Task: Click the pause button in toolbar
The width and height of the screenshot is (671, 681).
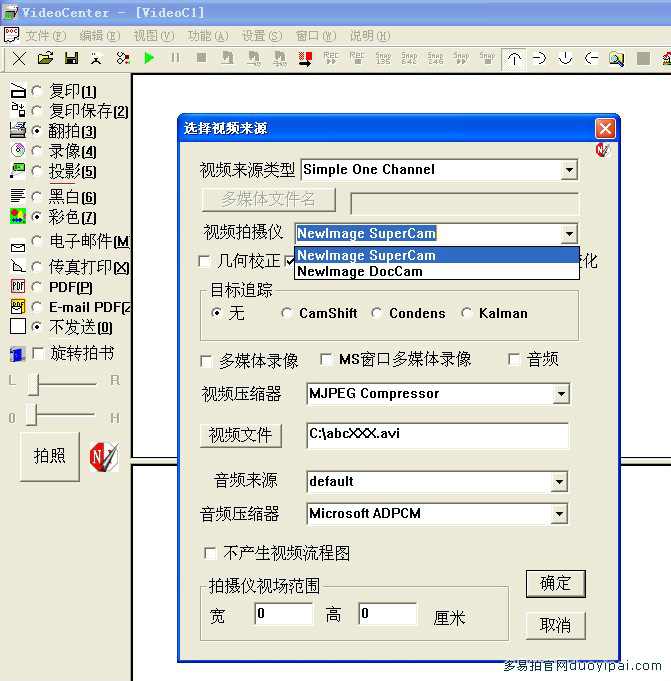Action: (x=175, y=58)
